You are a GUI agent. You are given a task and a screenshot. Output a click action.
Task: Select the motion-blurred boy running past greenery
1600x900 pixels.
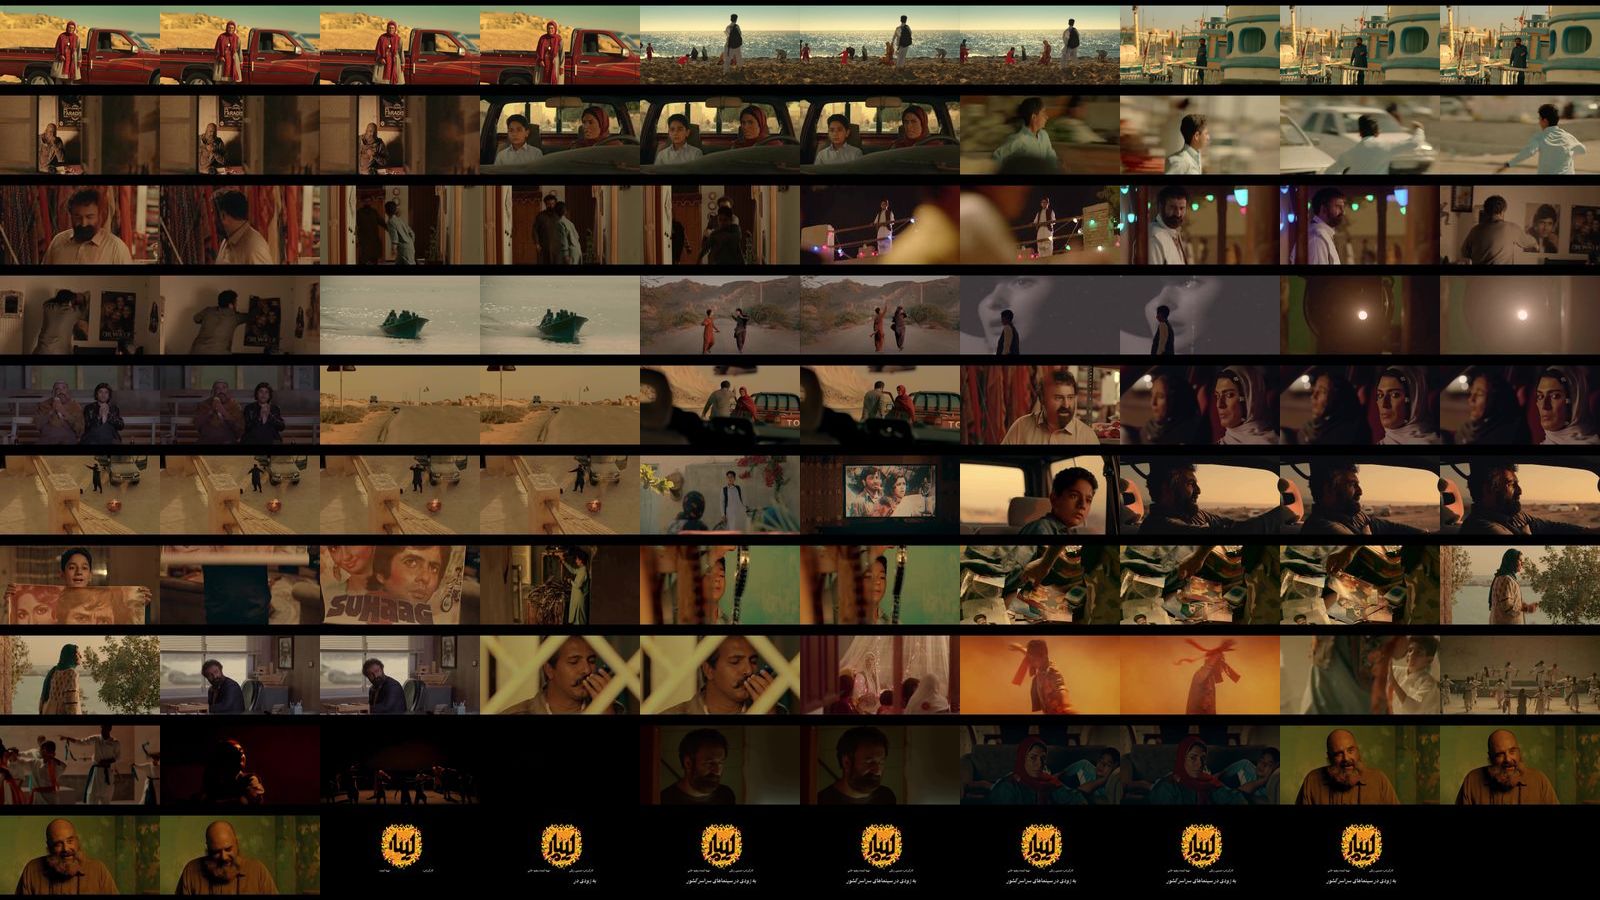pos(1040,135)
